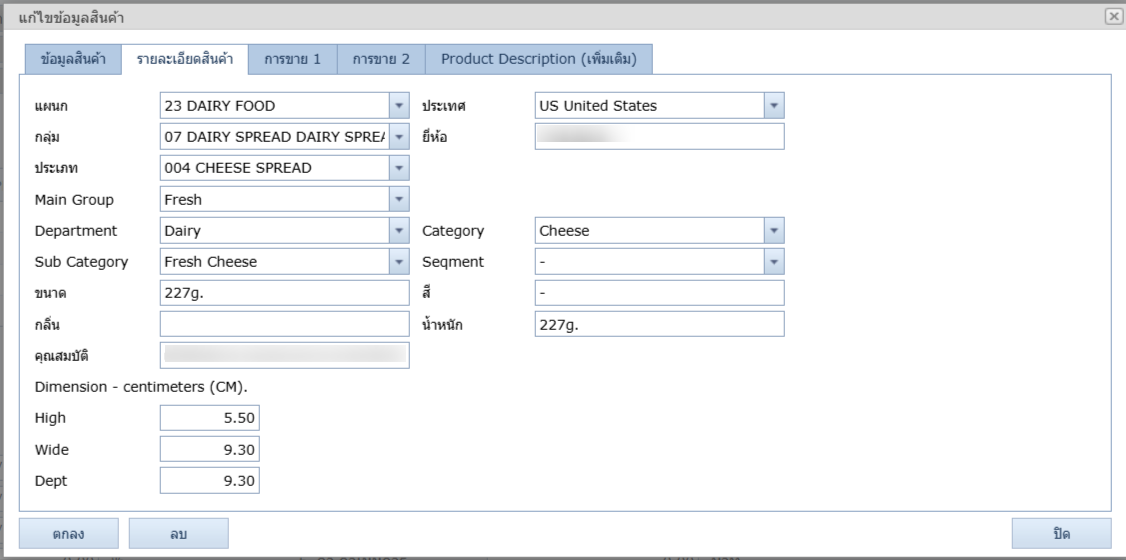Expand the Sub Category dropdown arrow
Viewport: 1126px width, 560px height.
(x=399, y=262)
